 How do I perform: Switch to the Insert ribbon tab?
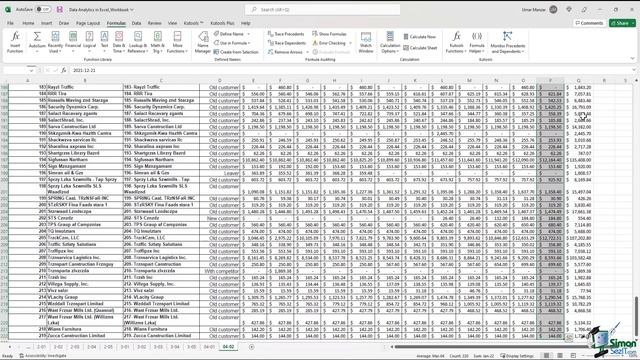(47, 23)
